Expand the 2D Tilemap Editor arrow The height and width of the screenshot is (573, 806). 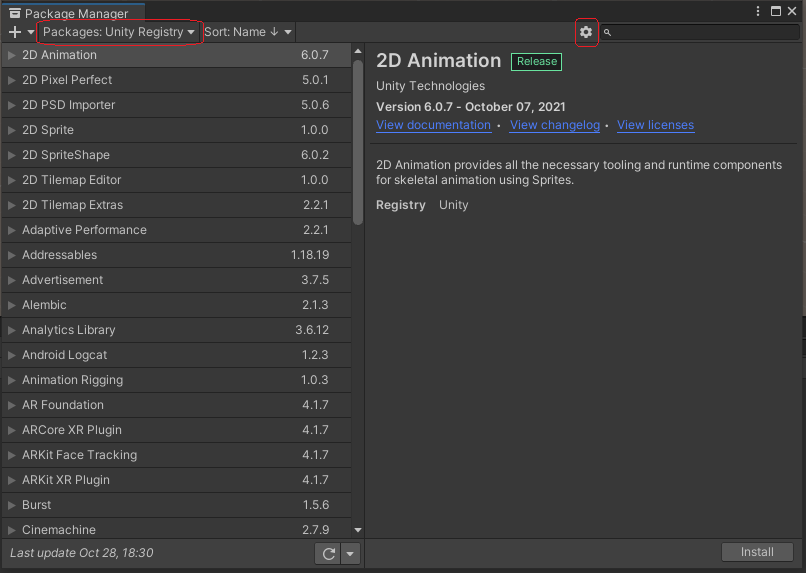(11, 180)
